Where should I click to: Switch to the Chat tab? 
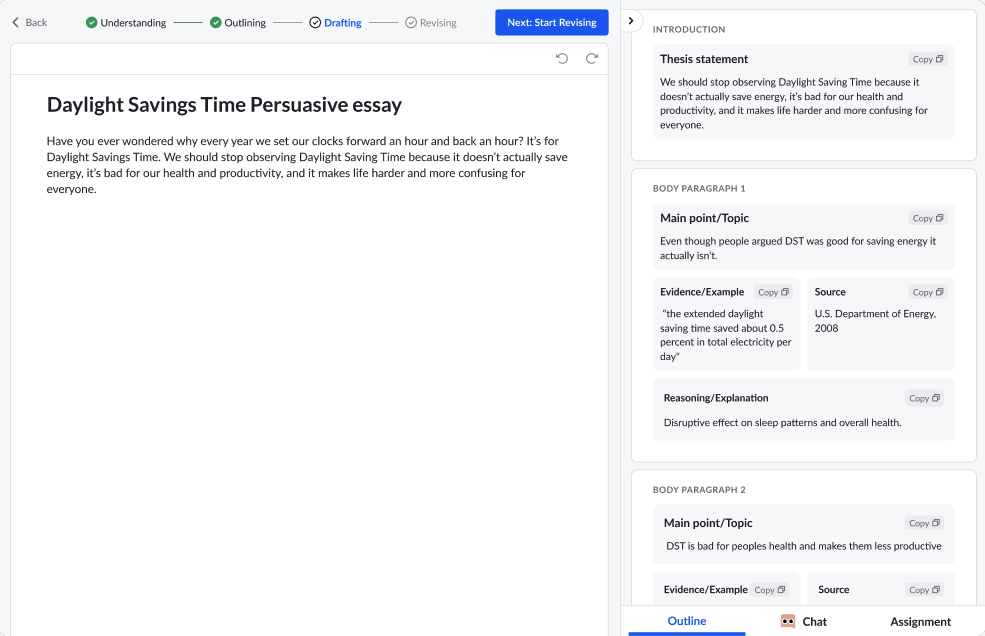tap(803, 622)
